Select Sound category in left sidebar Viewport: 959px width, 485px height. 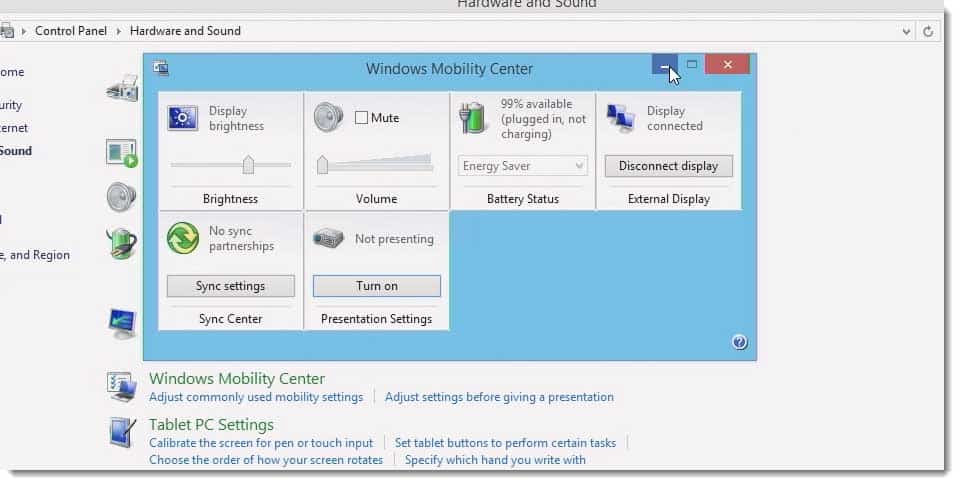click(16, 150)
